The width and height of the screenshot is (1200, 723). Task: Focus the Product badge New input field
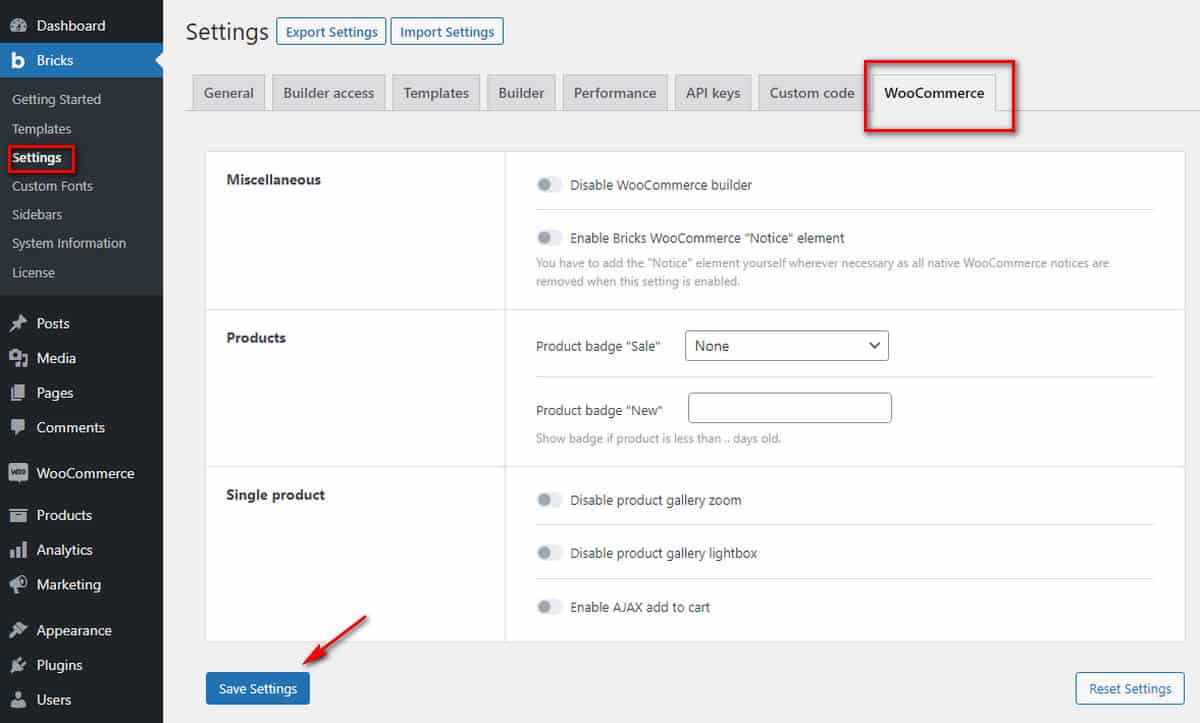790,408
